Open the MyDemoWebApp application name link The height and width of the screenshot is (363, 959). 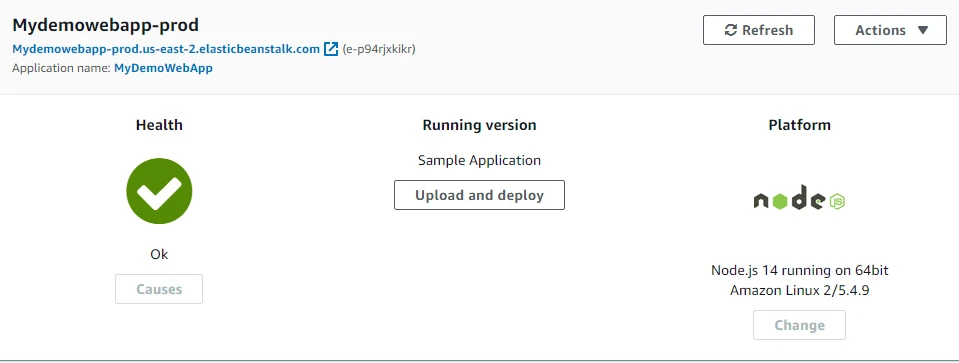[x=163, y=68]
